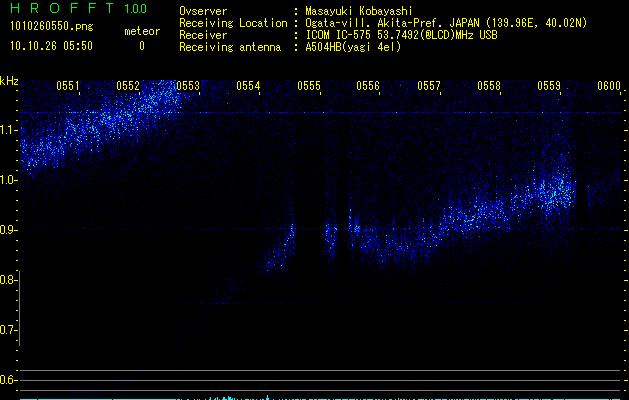
Task: Click the 0552 time marker
Action: click(x=128, y=86)
